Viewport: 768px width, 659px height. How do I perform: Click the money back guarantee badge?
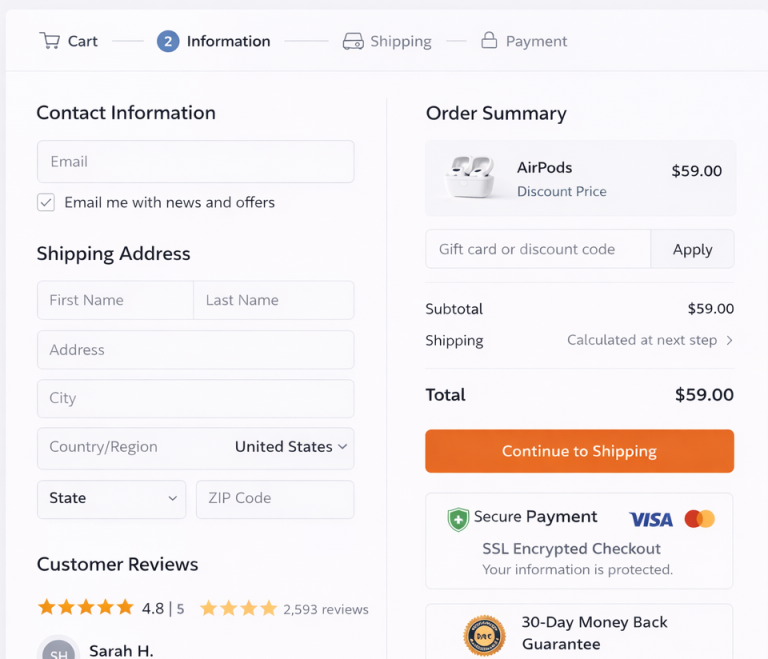[485, 634]
